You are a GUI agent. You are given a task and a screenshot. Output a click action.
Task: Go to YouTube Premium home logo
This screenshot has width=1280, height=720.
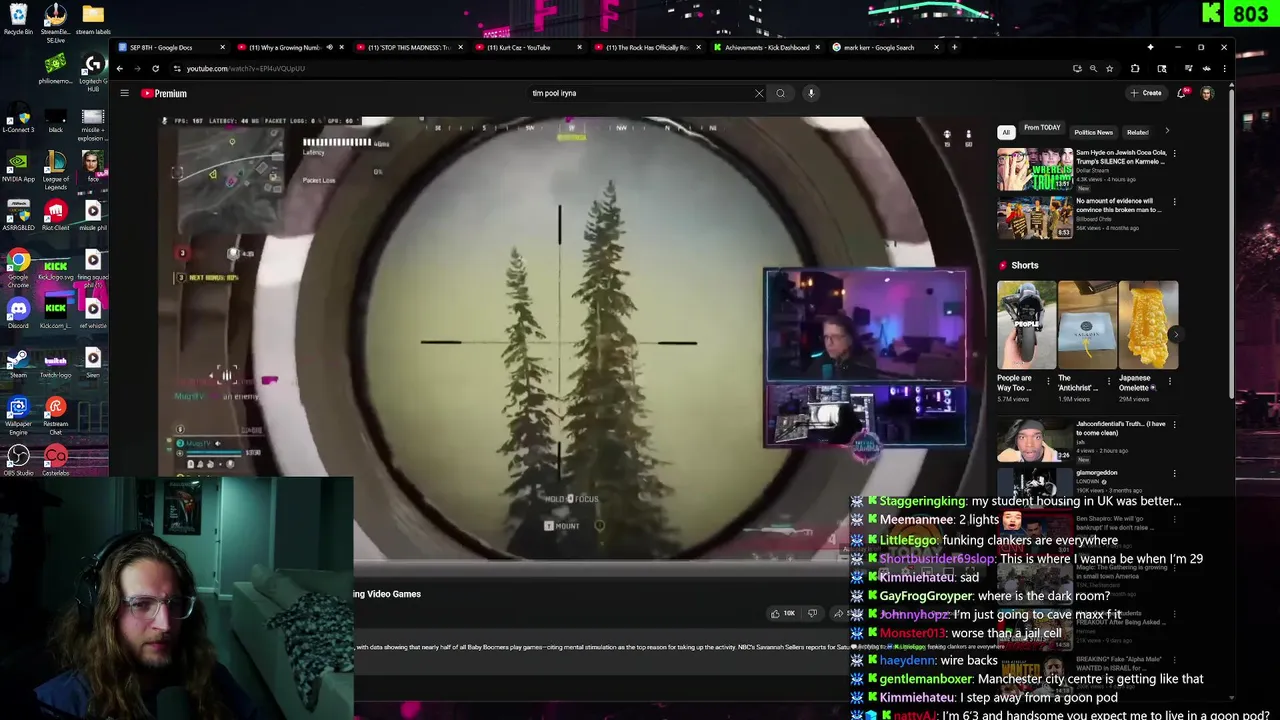164,93
